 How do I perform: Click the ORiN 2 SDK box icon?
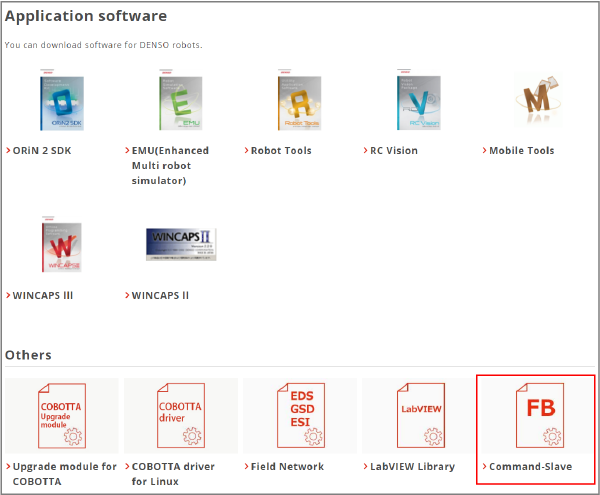62,103
